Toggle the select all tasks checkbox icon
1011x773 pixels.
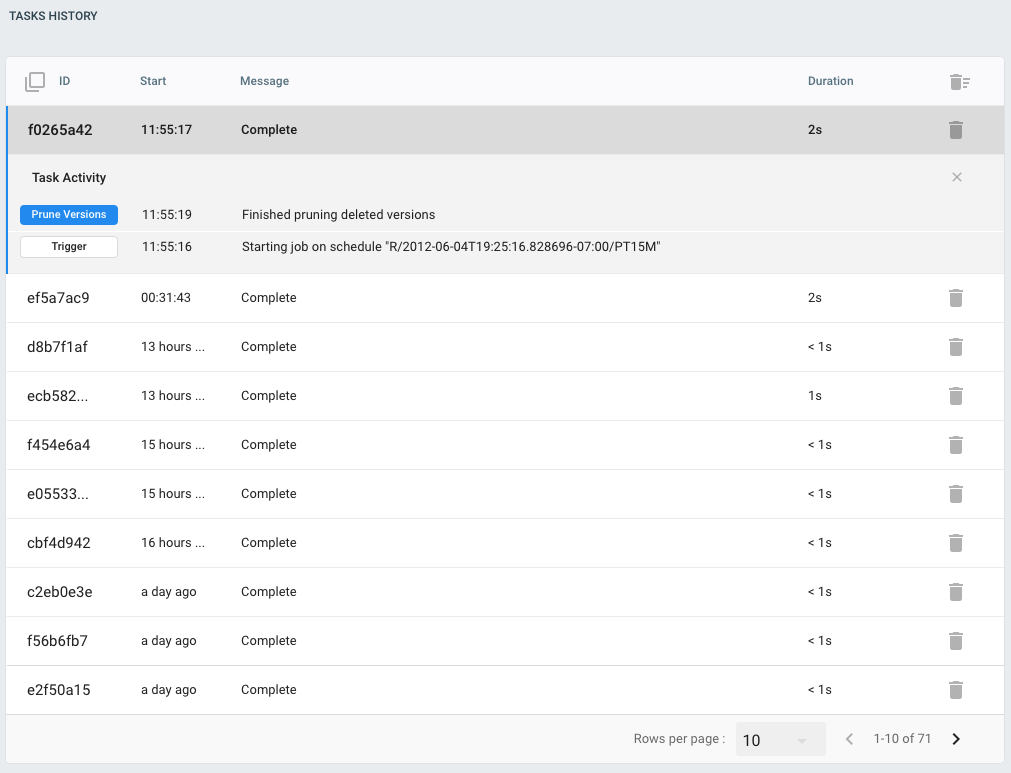point(35,82)
